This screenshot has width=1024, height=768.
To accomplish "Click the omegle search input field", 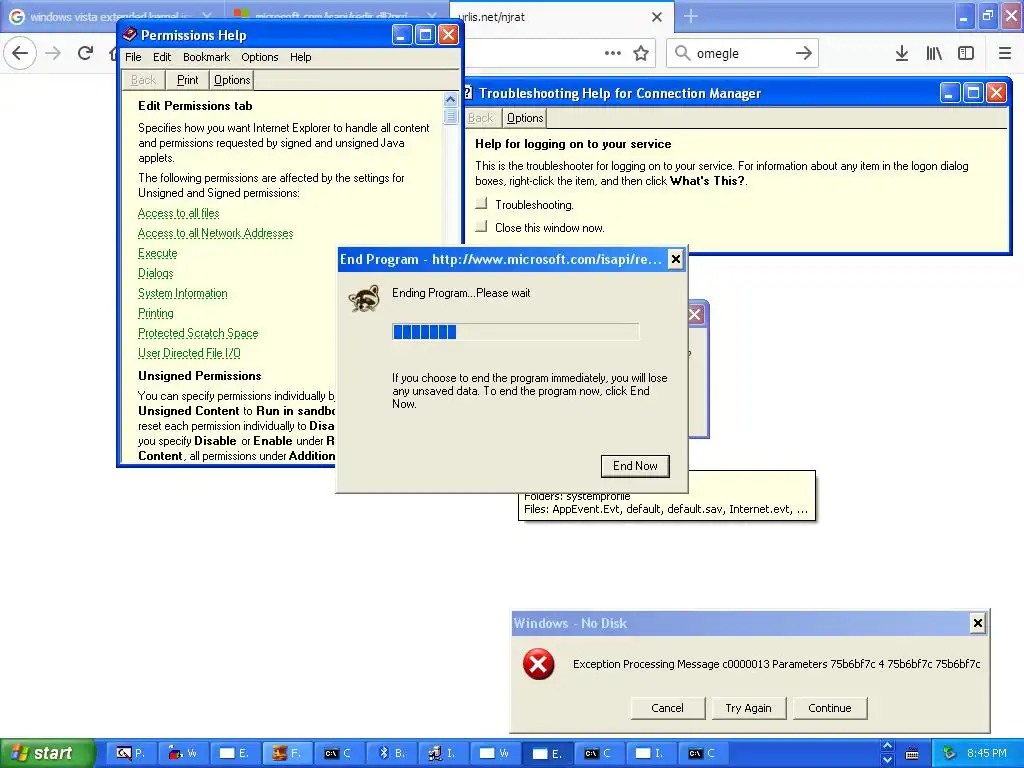I will (x=742, y=53).
